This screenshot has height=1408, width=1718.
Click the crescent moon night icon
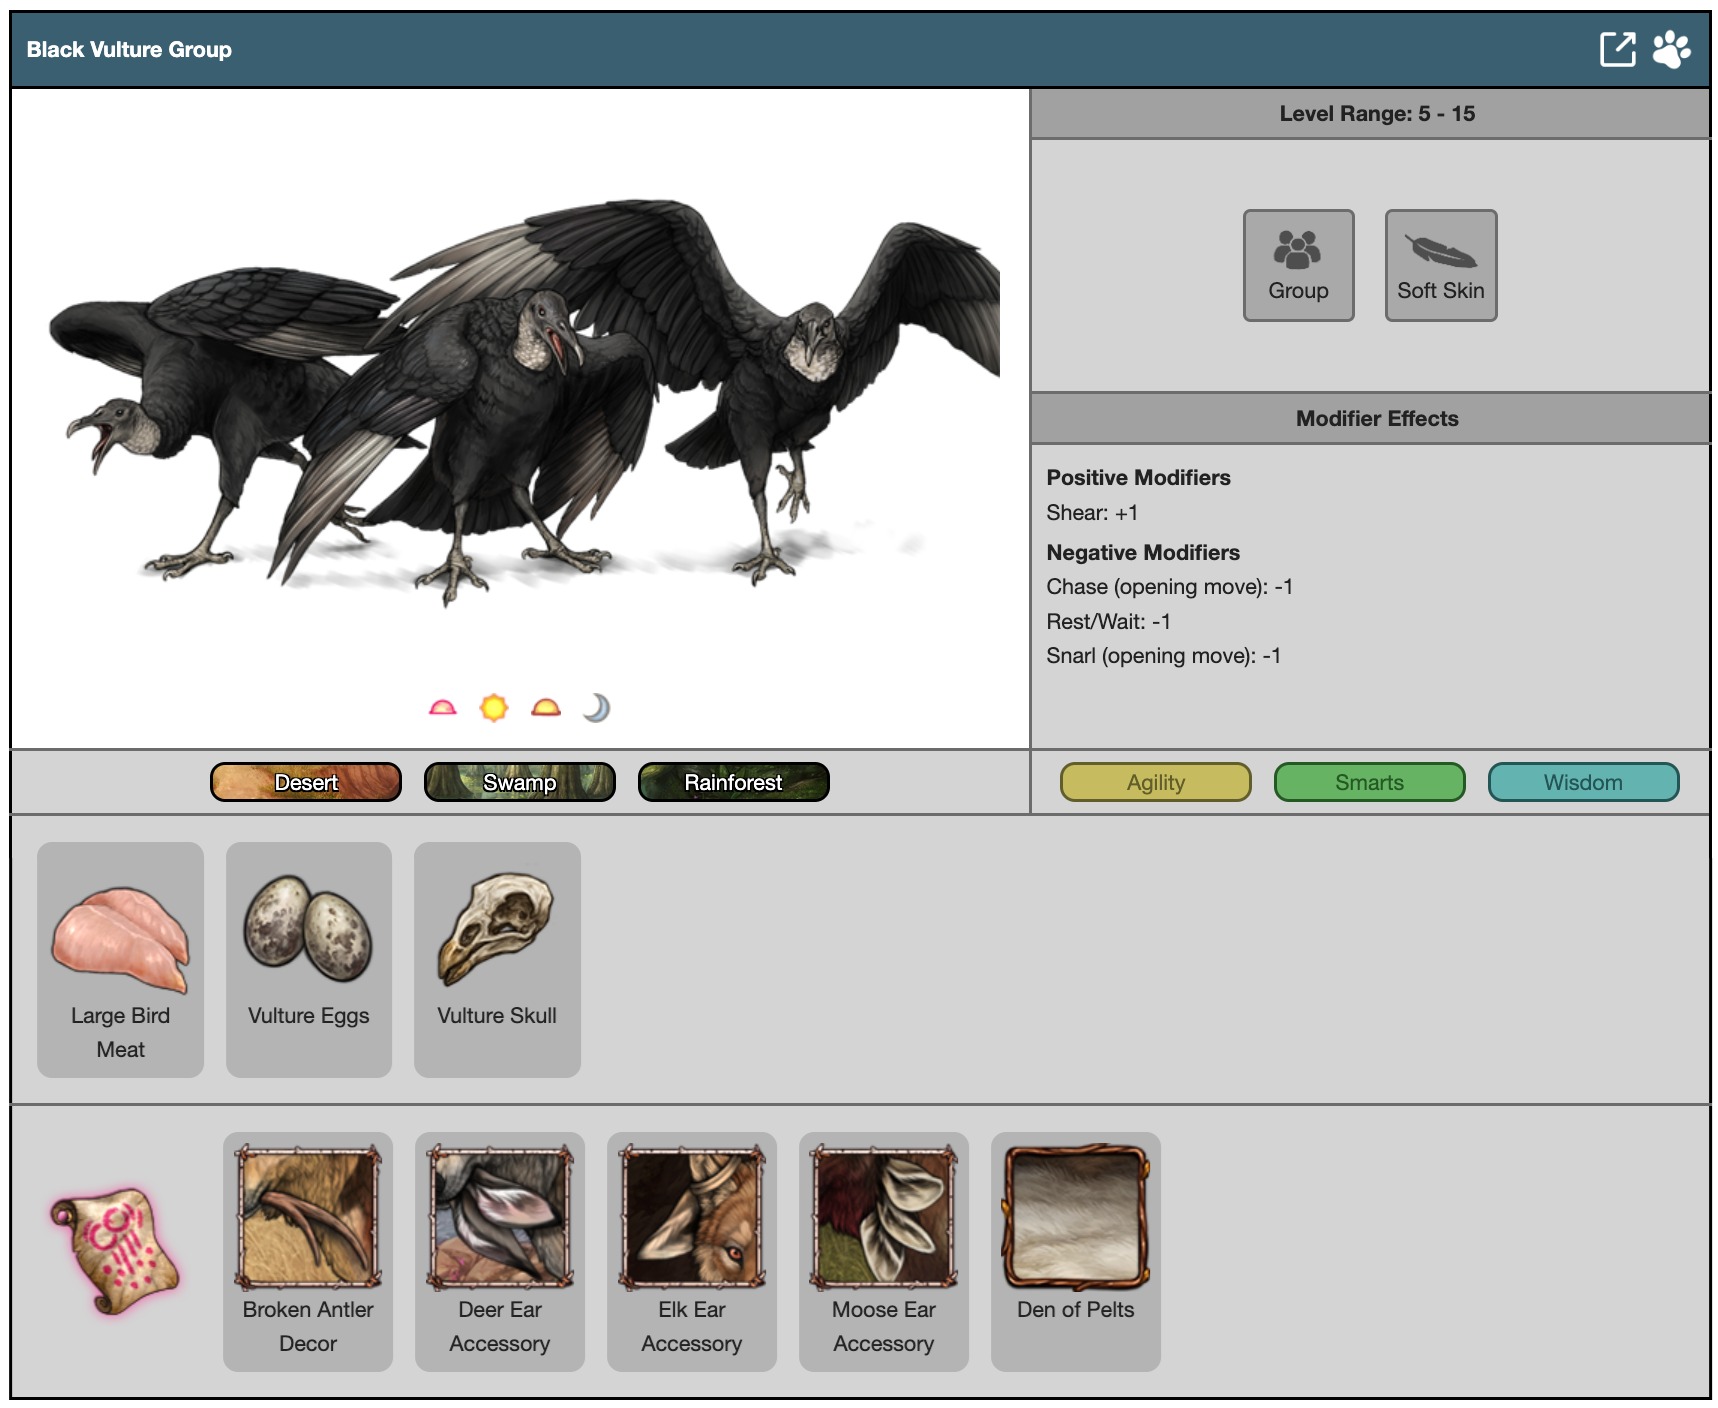[596, 708]
